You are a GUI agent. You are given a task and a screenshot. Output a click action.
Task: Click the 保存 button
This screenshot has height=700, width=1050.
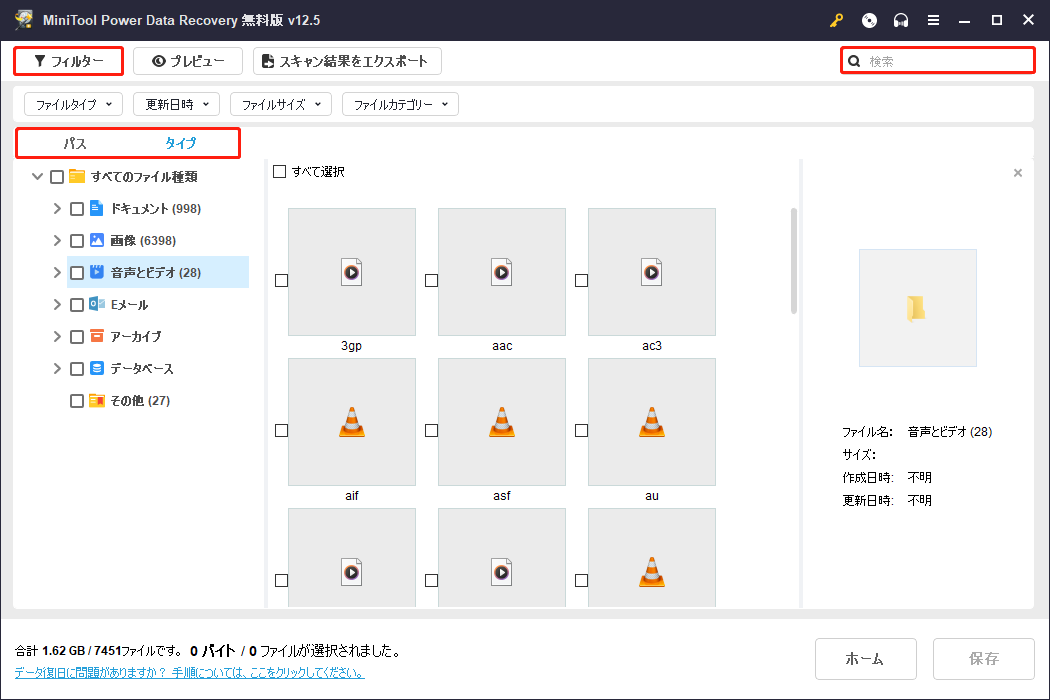984,659
